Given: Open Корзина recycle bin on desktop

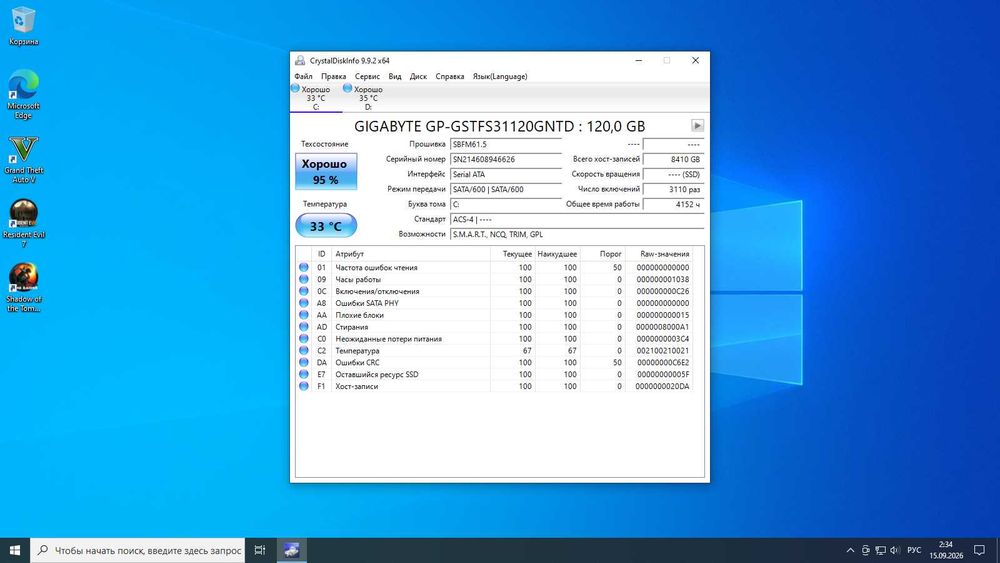Looking at the screenshot, I should click(x=23, y=27).
